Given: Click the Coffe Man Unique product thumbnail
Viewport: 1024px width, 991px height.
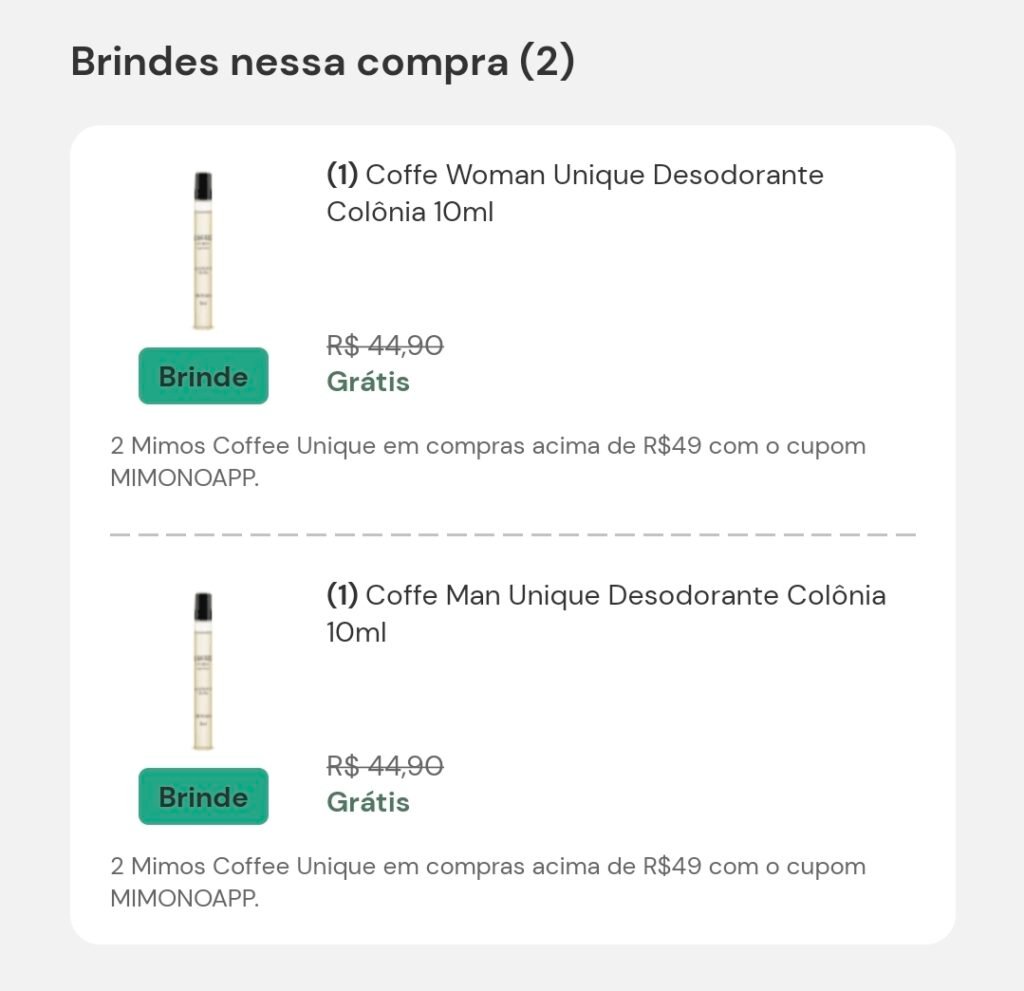Looking at the screenshot, I should (203, 672).
